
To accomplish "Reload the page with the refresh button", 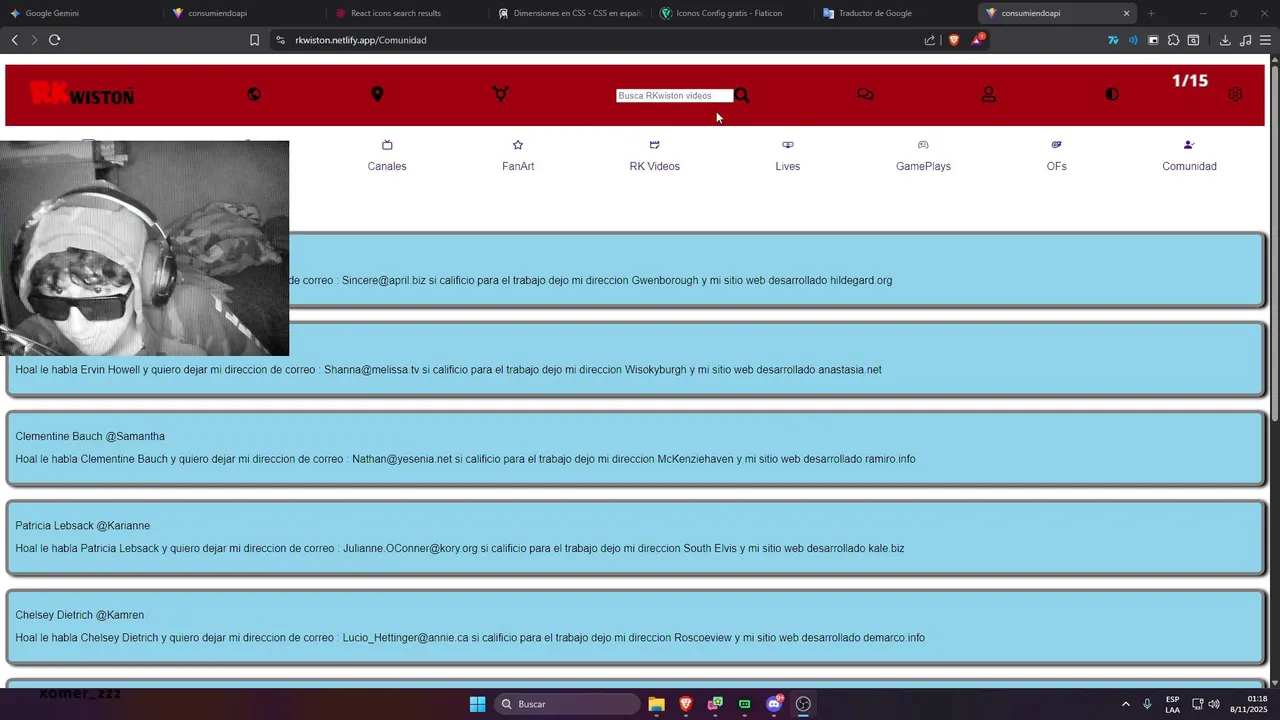I will click(54, 40).
